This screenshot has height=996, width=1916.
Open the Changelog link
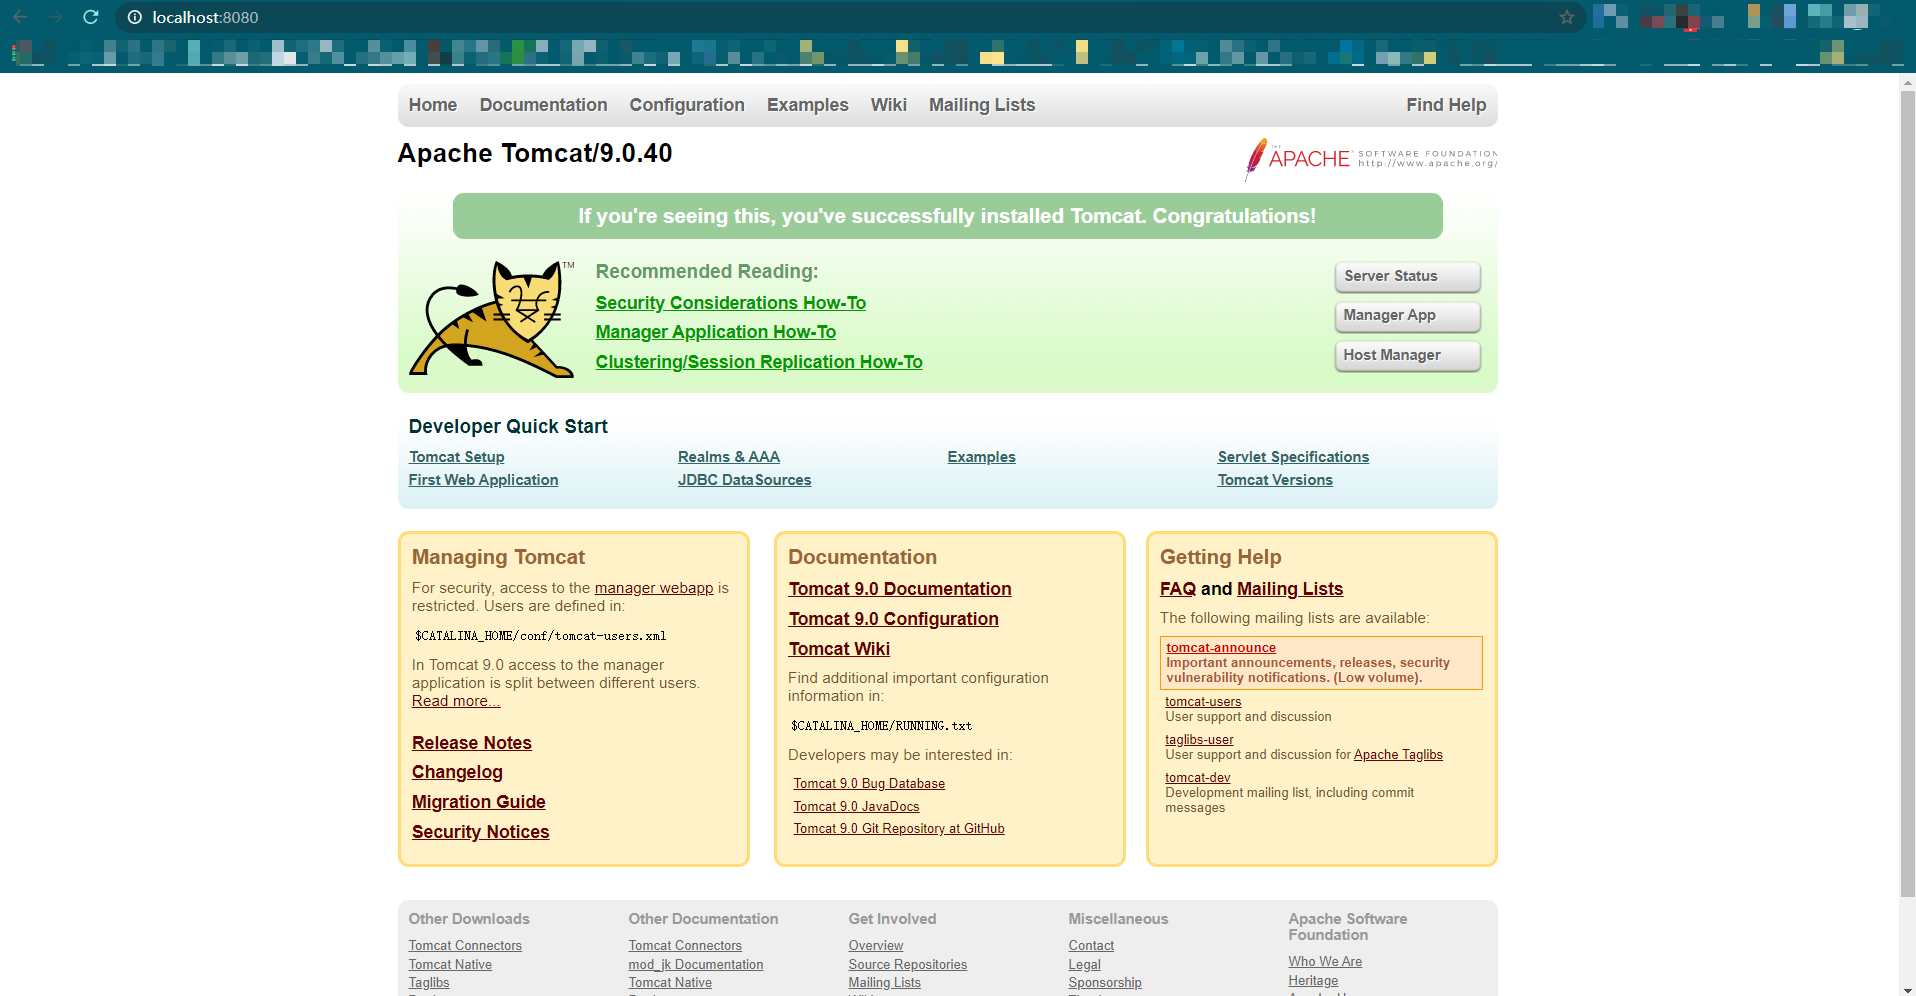tap(457, 772)
